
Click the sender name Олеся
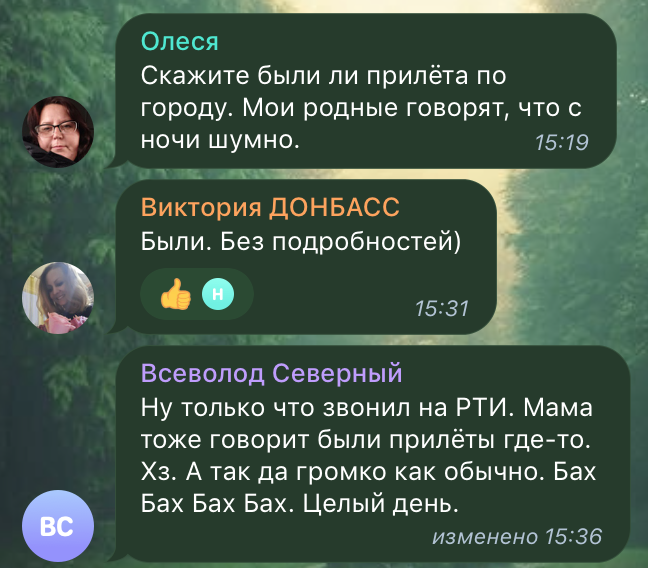point(179,41)
